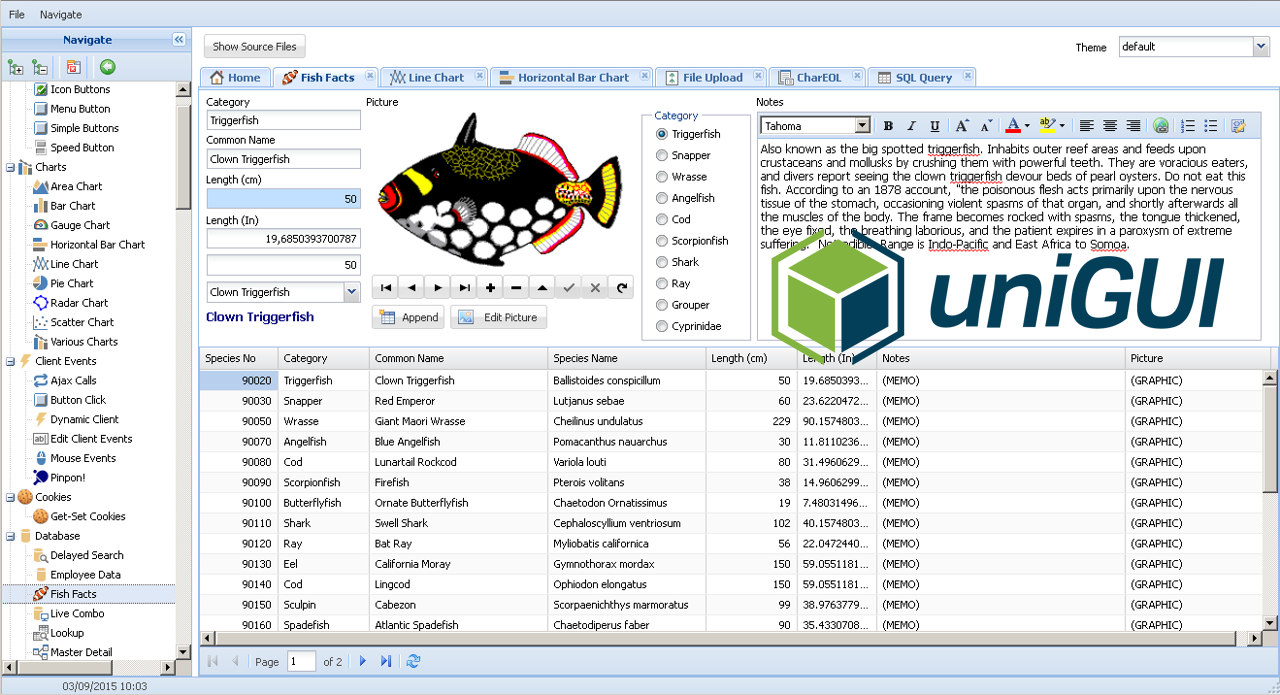Image resolution: width=1280 pixels, height=695 pixels.
Task: Click the bullet list icon in Notes toolbar
Action: click(1211, 125)
